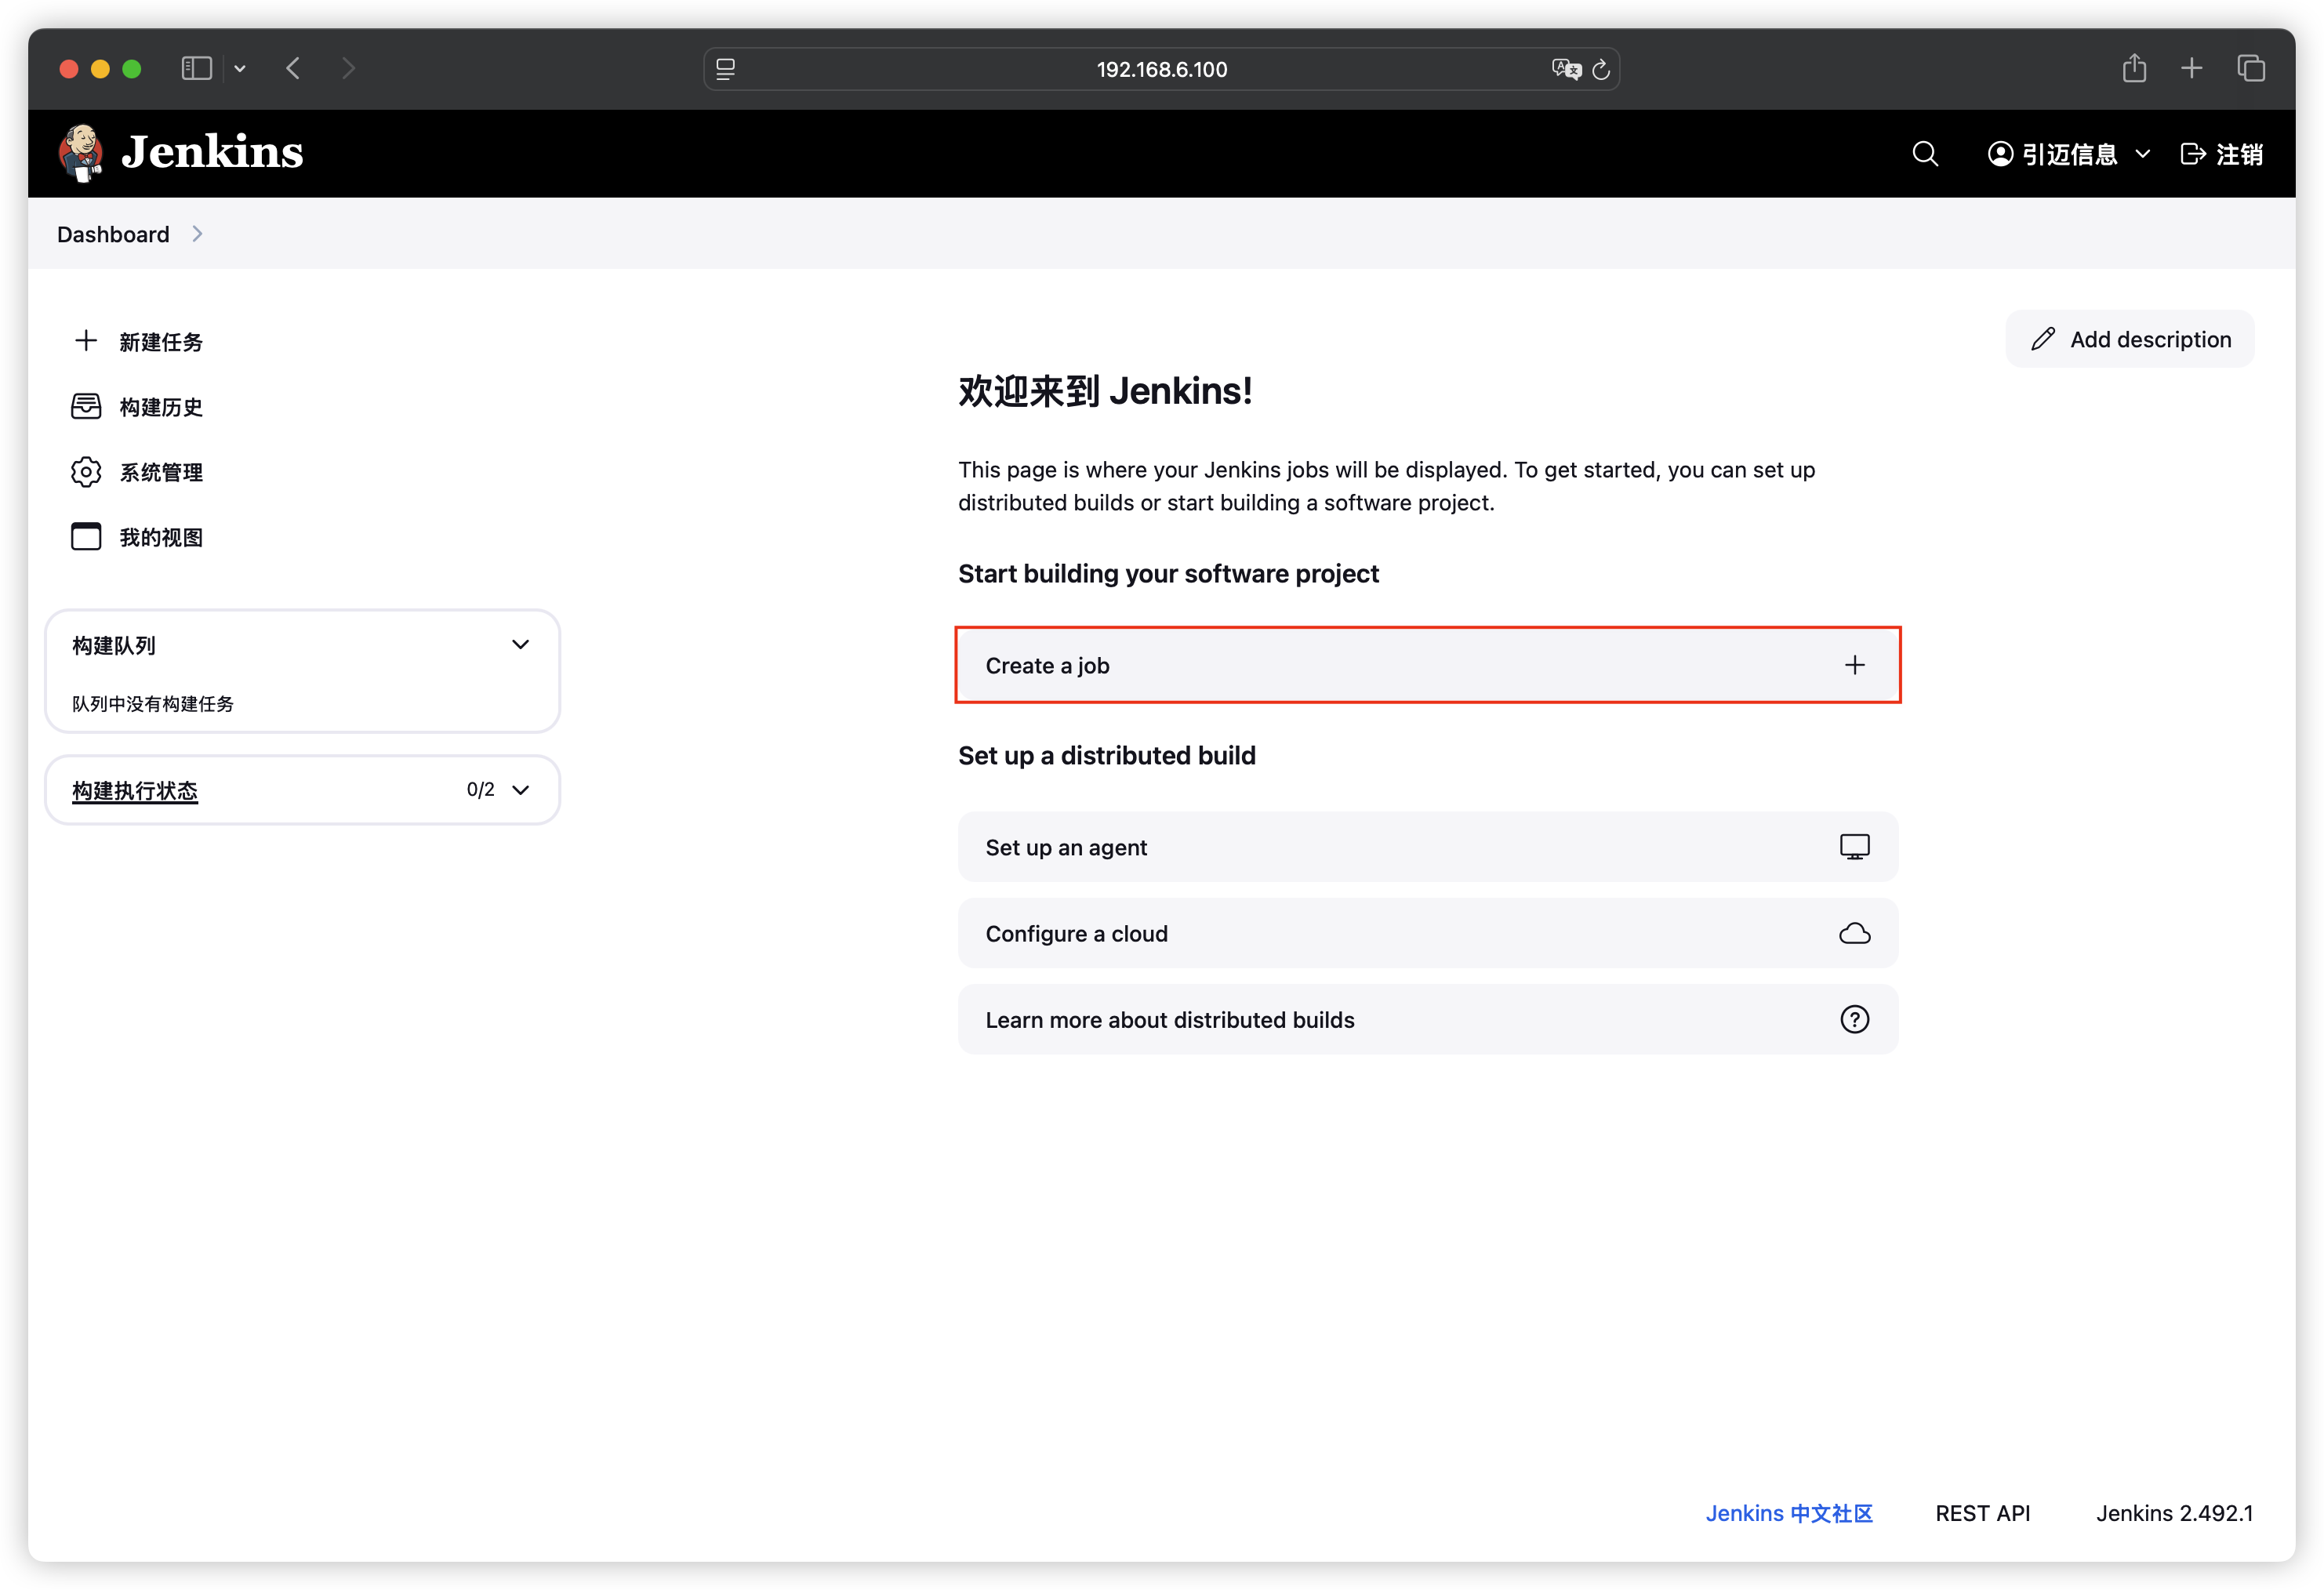Click the 引迈信息 username link

point(2070,154)
